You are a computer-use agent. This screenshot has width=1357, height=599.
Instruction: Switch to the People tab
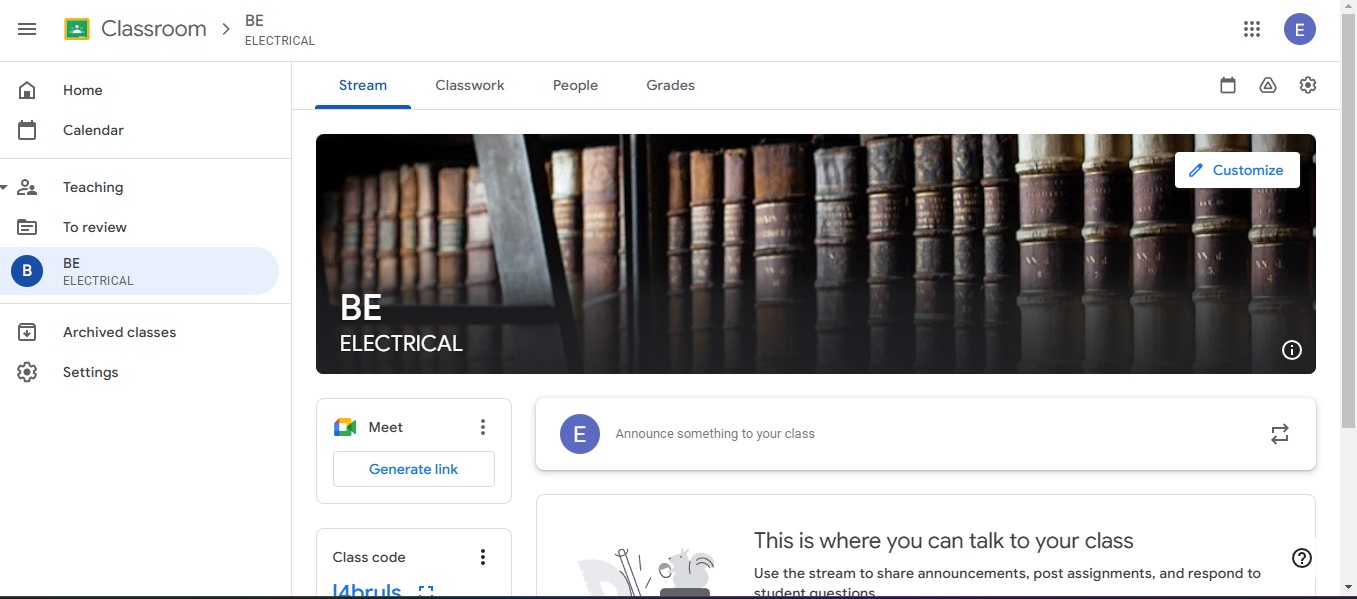point(575,86)
